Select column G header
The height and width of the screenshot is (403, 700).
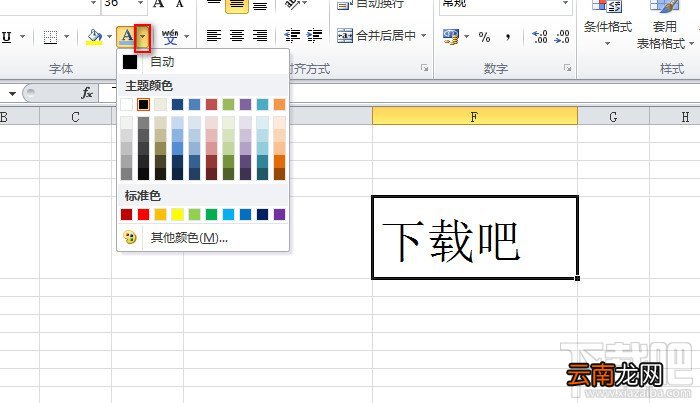tap(613, 116)
